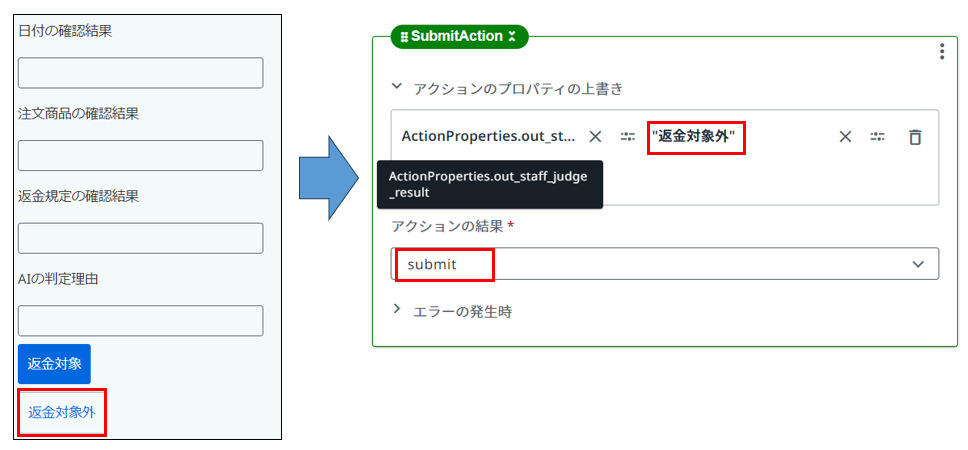Open the アクションの結果 submit dropdown
The height and width of the screenshot is (450, 968).
click(x=665, y=264)
